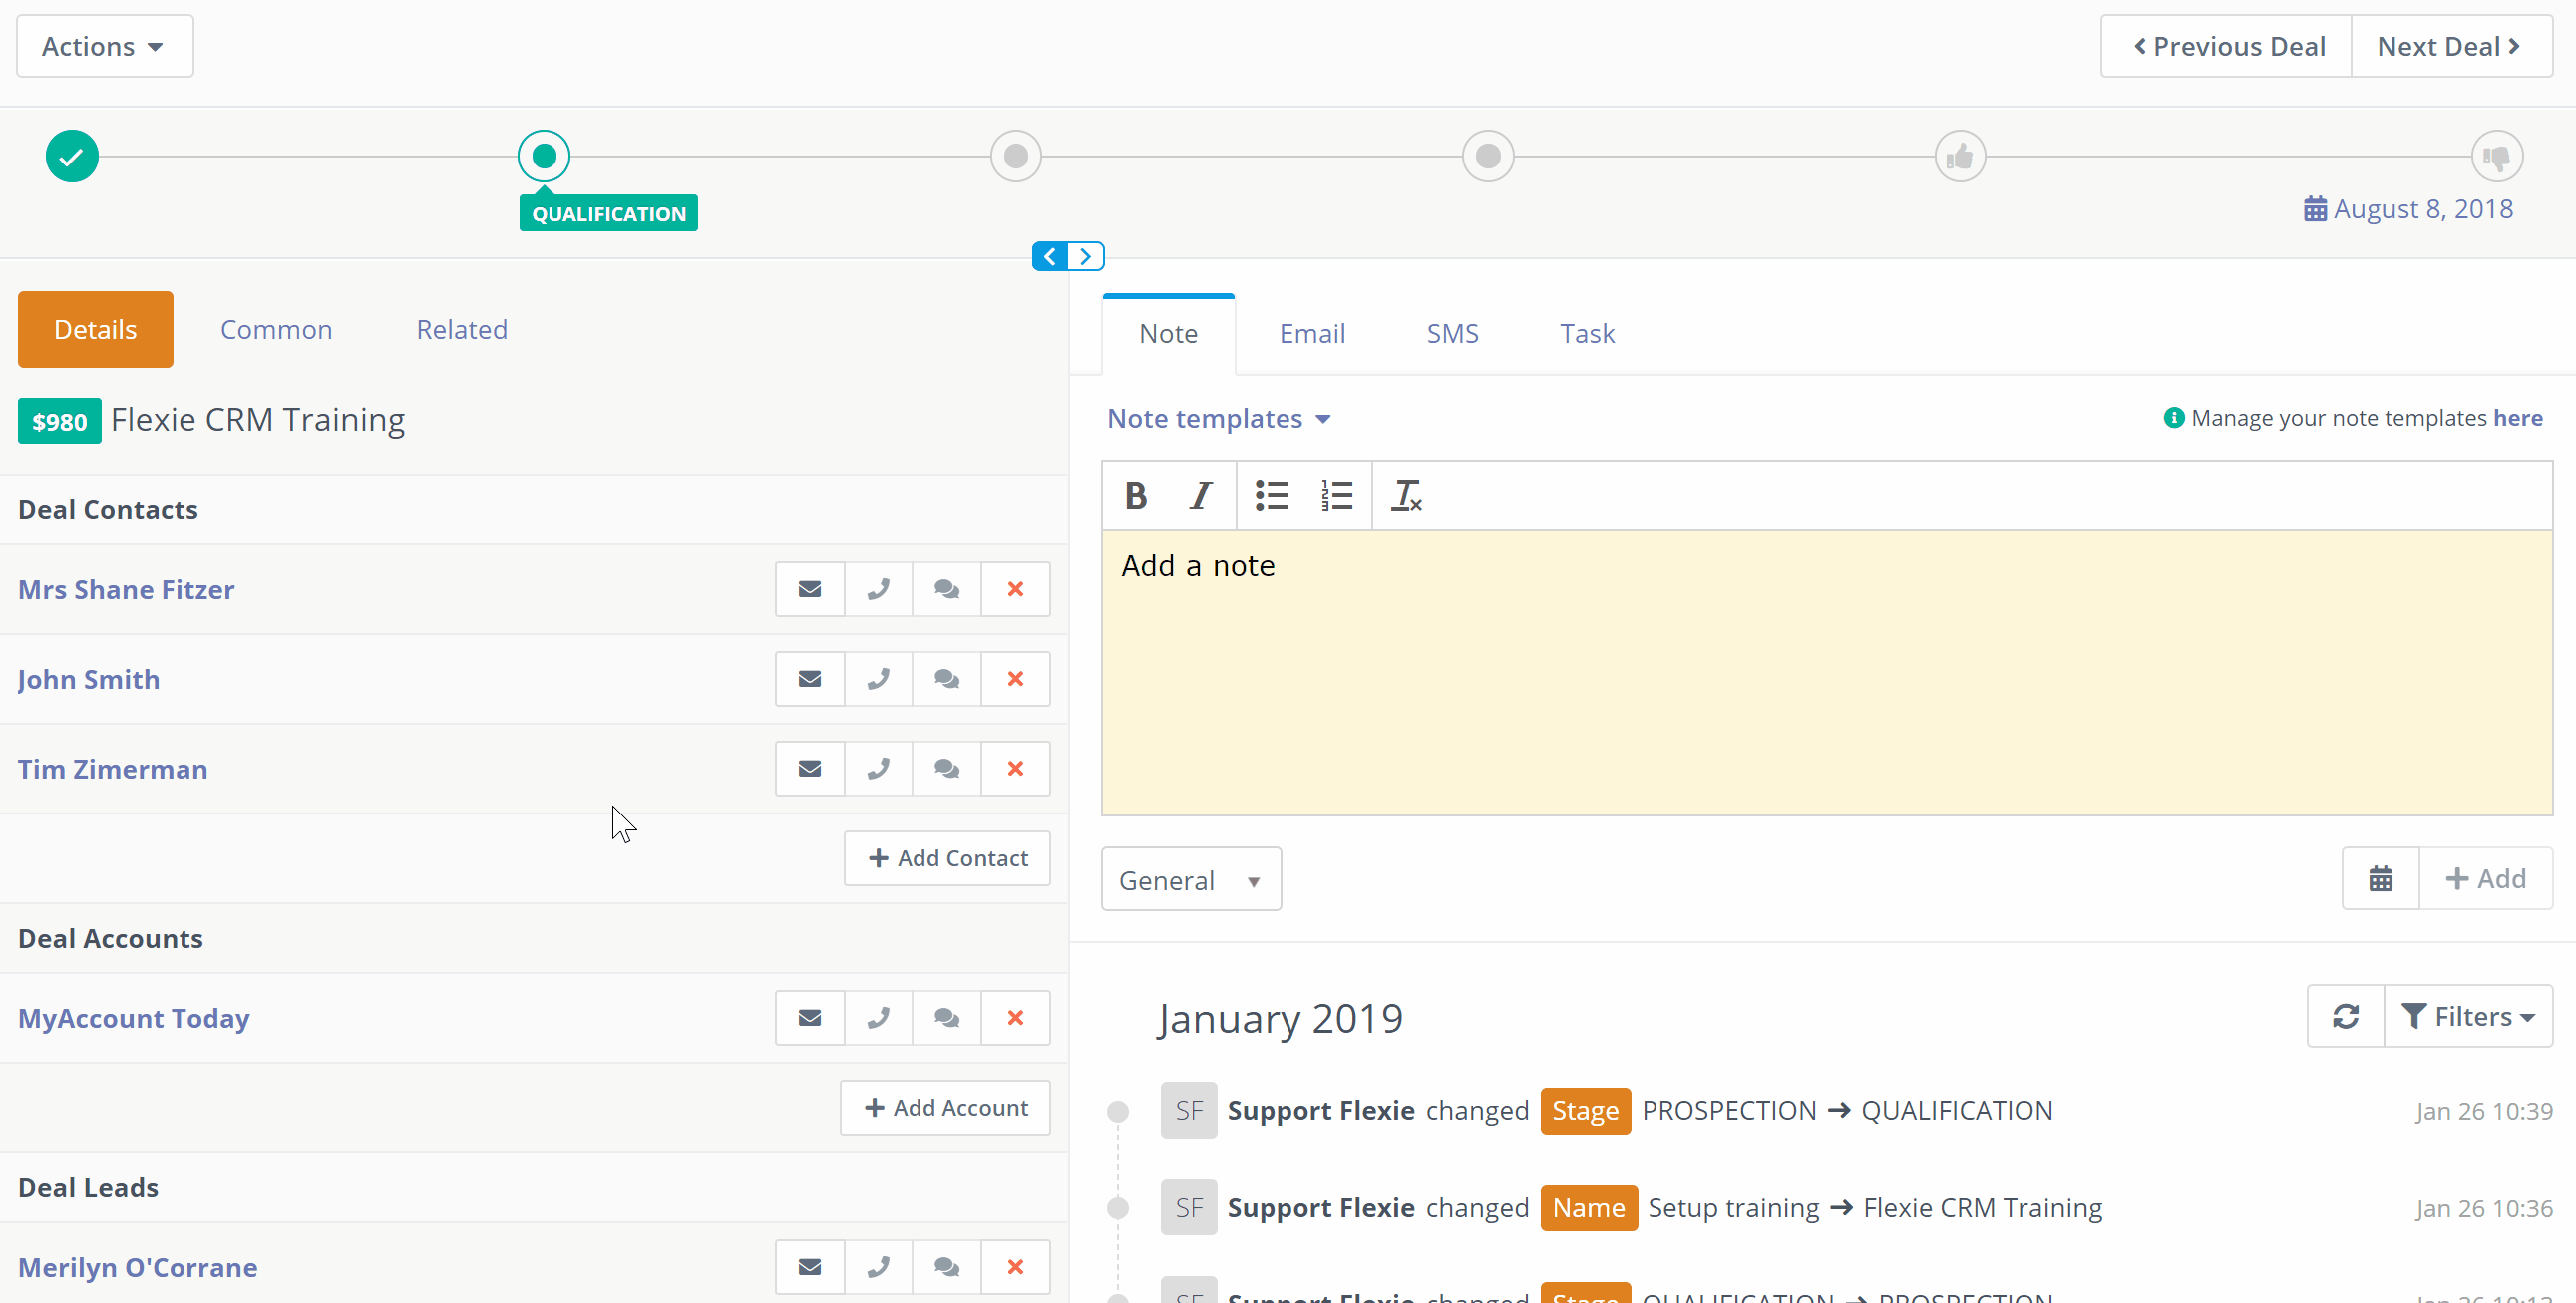Click the Filters expander button
2576x1303 pixels.
2468,1017
